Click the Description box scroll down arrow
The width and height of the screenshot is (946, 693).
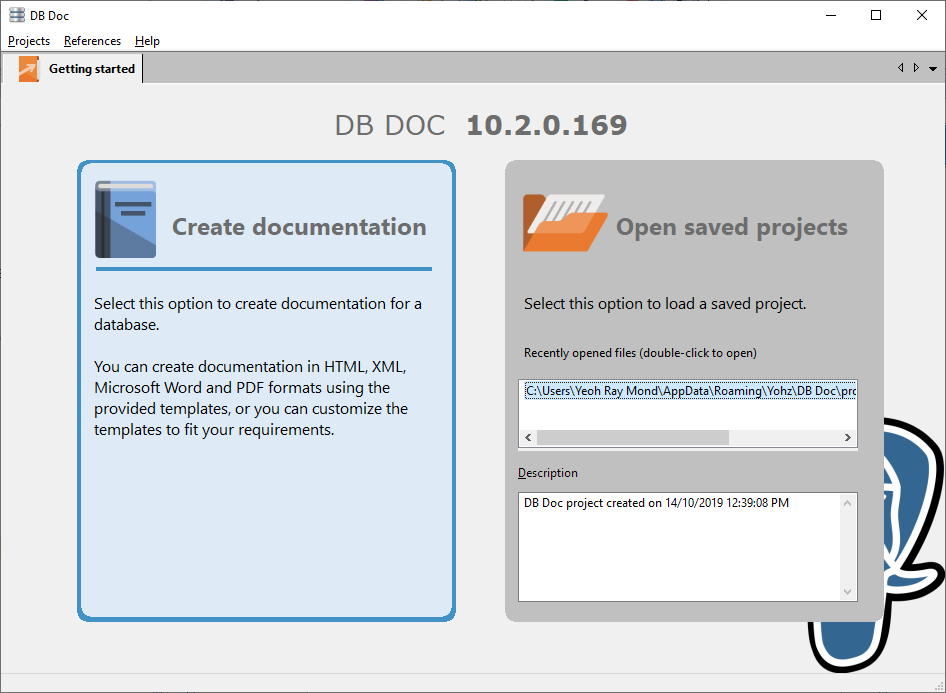pos(848,592)
